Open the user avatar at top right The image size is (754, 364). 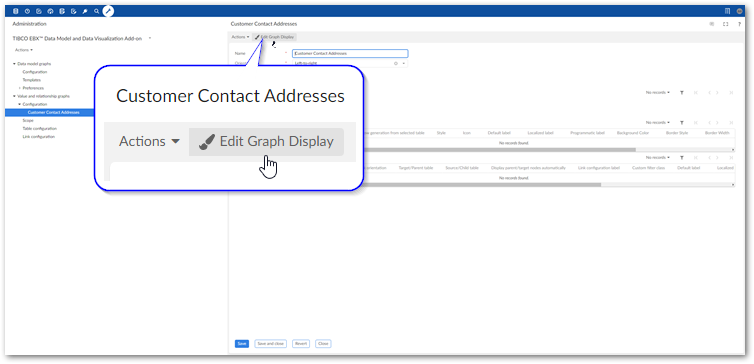740,11
